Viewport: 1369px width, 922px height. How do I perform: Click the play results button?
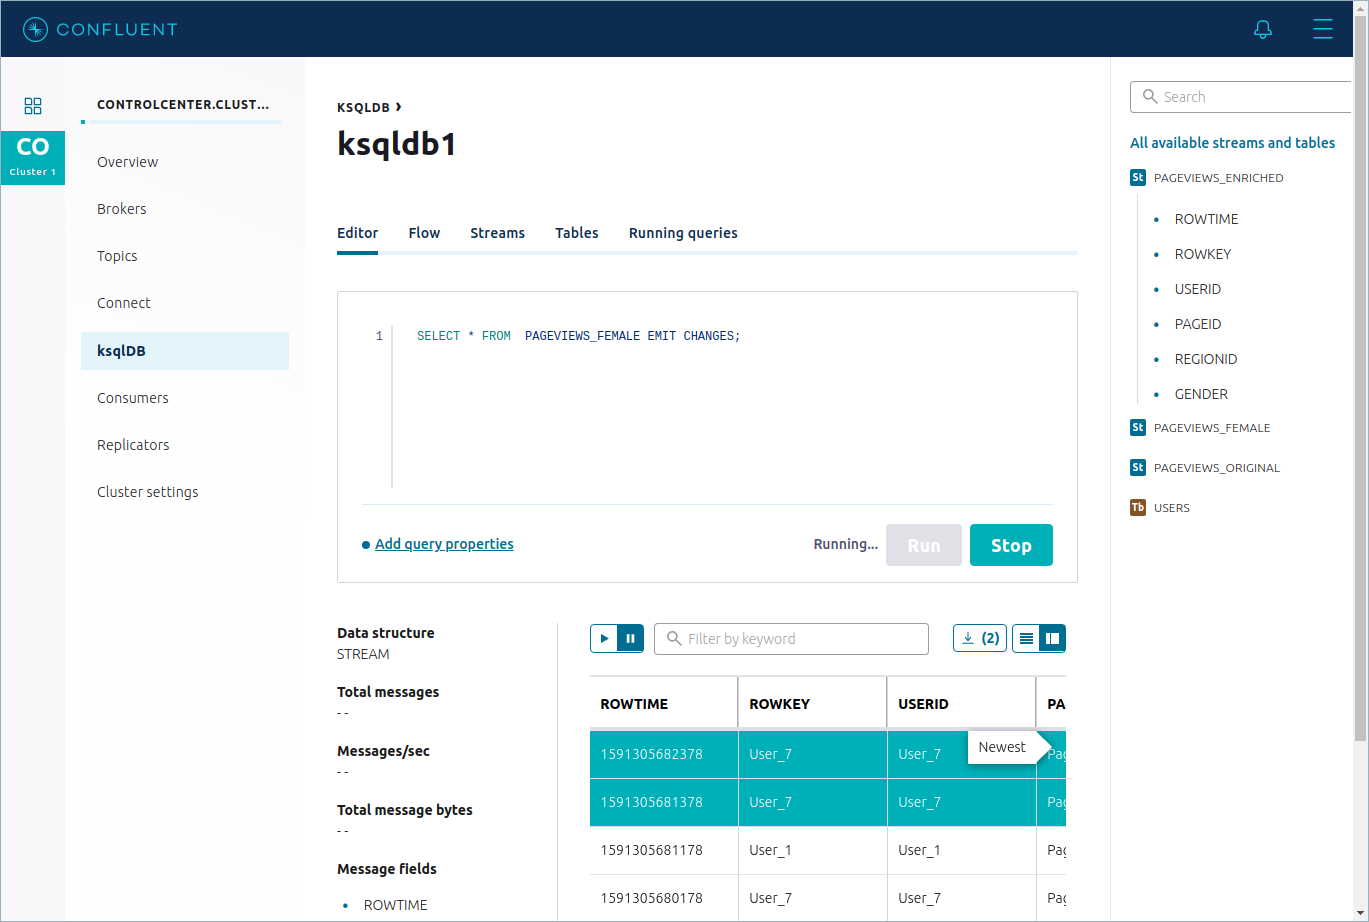(x=604, y=638)
